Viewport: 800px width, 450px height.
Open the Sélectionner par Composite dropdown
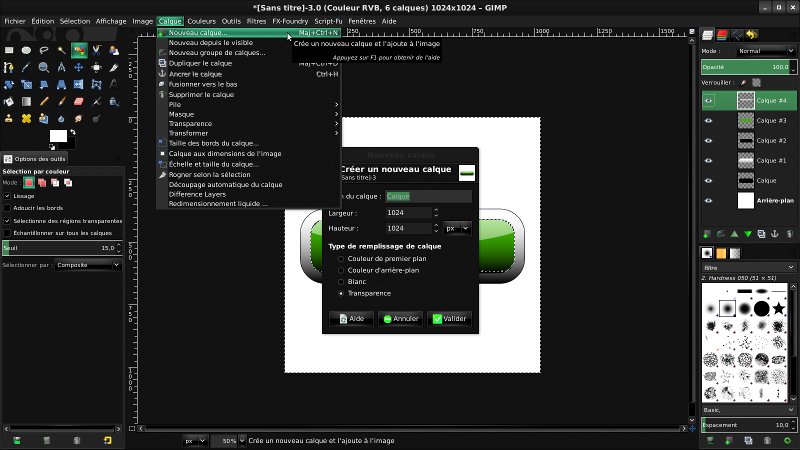click(88, 265)
